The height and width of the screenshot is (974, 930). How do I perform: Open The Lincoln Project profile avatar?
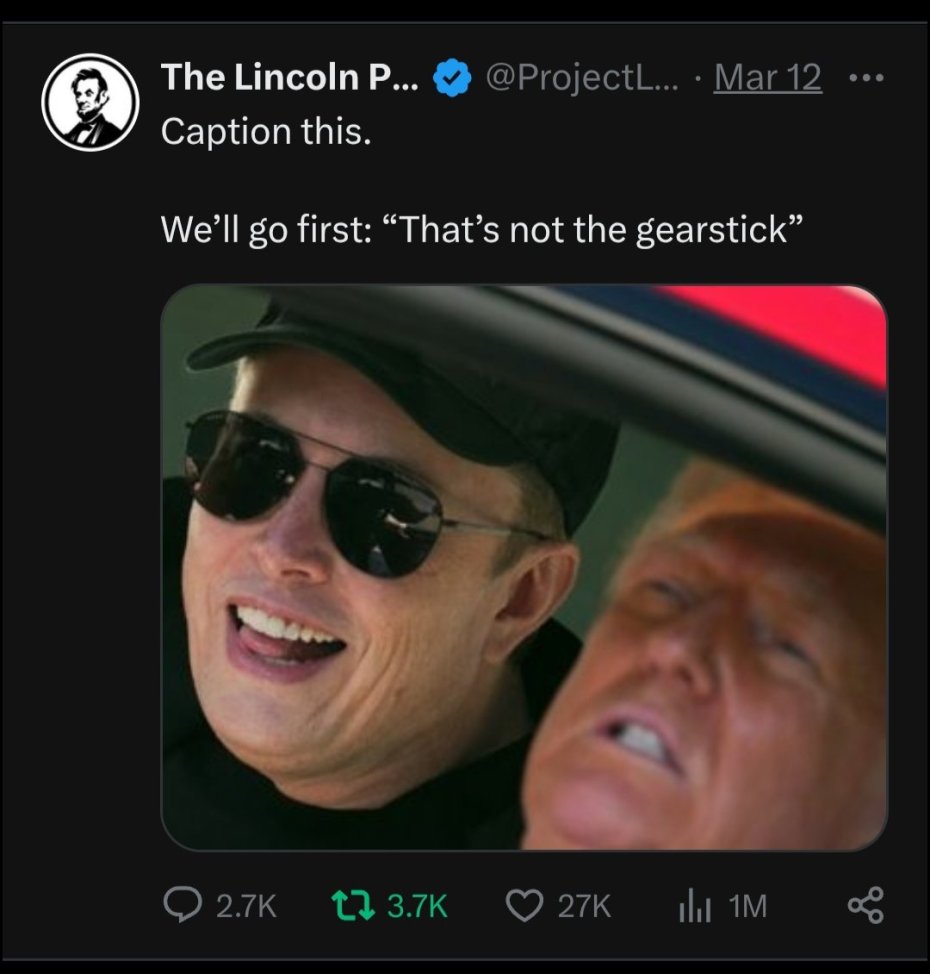point(89,102)
